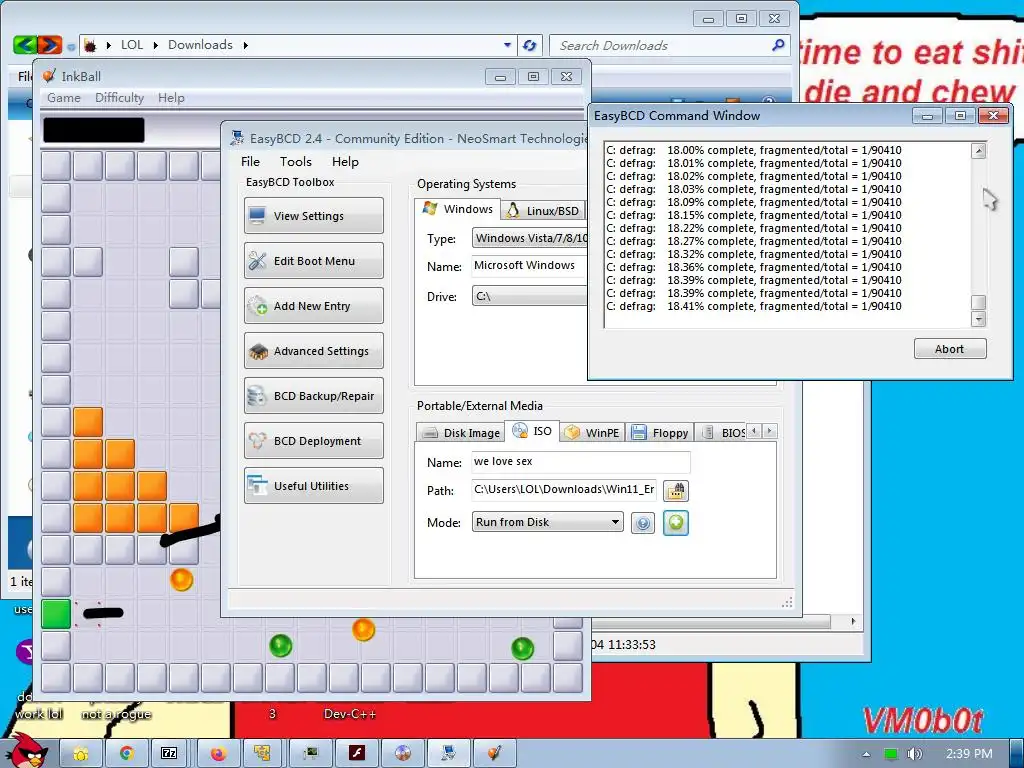
Task: Click the InkBall window title icon
Action: 49,76
